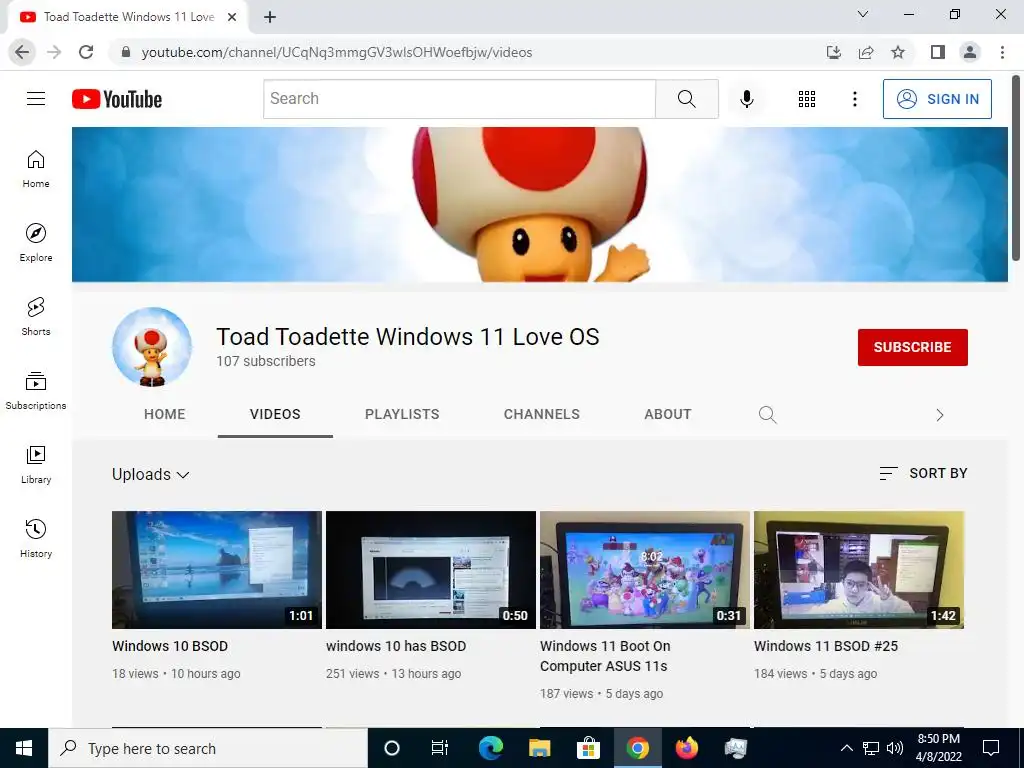Screen dimensions: 1024x768
Task: Start voice search with the microphone
Action: coord(746,99)
